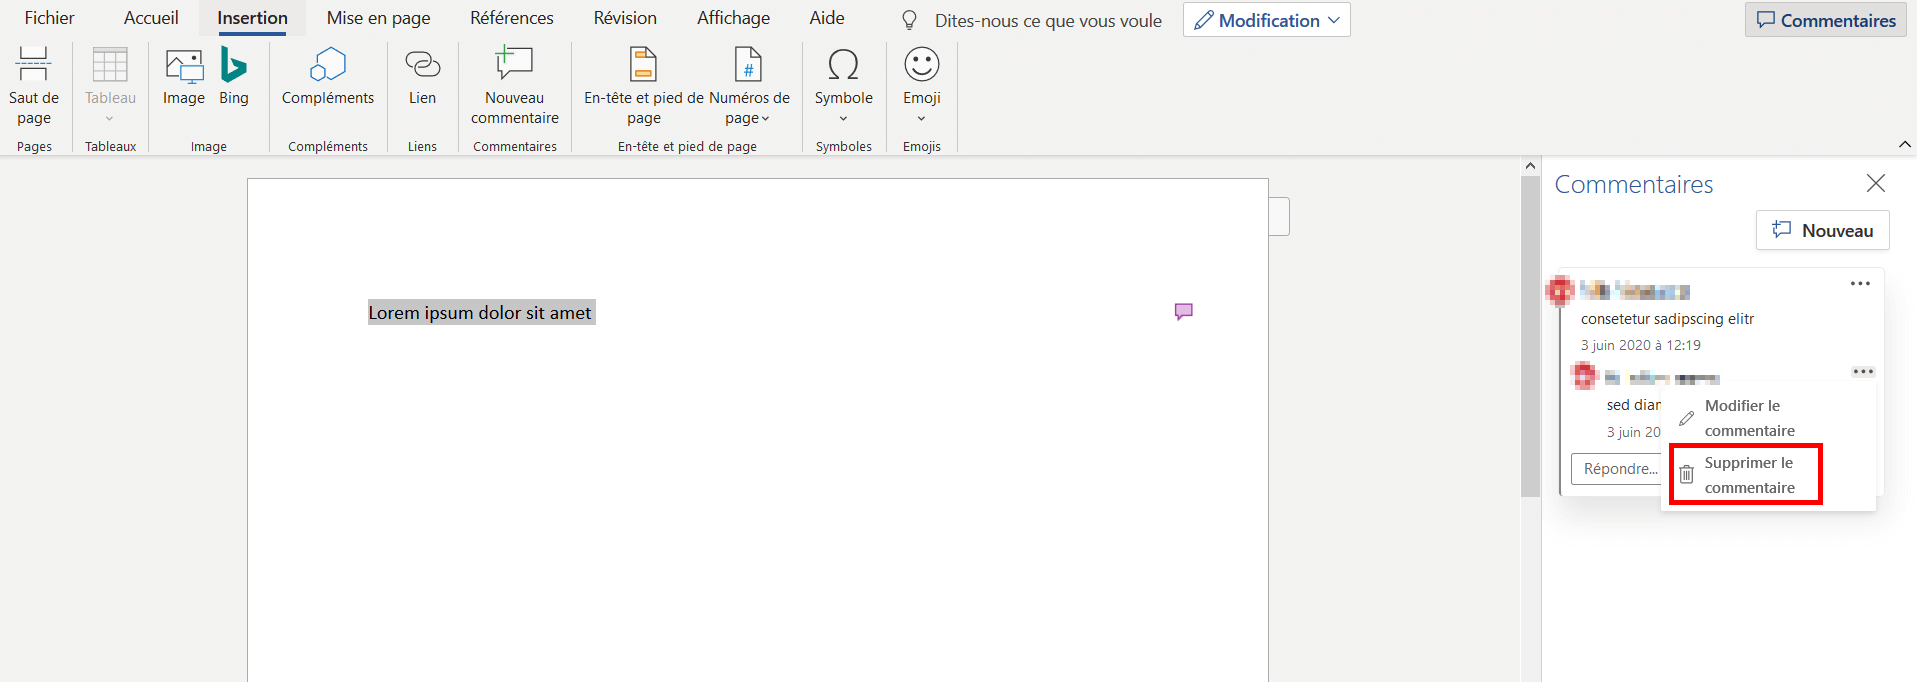Open the Emoji picker
1917x682 pixels.
click(922, 86)
